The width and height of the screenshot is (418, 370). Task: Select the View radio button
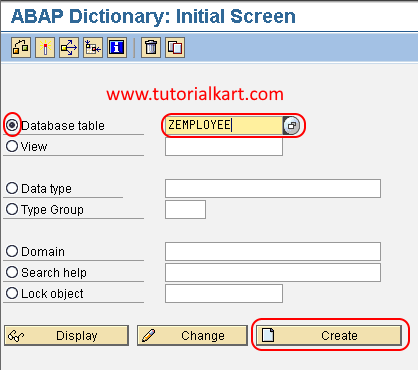[12, 146]
